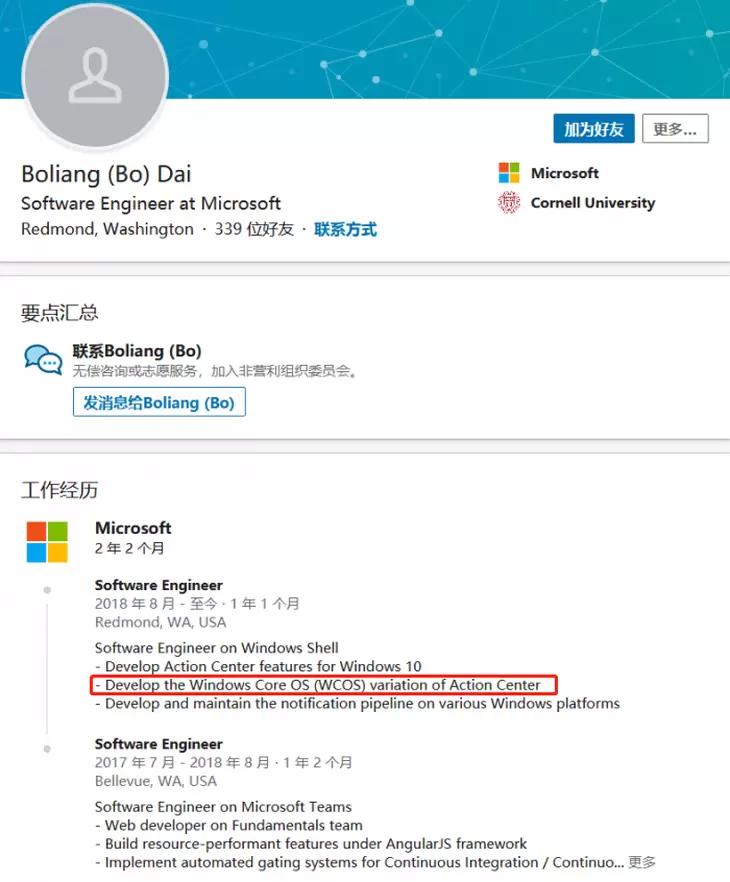Open Cornell University school link

593,203
